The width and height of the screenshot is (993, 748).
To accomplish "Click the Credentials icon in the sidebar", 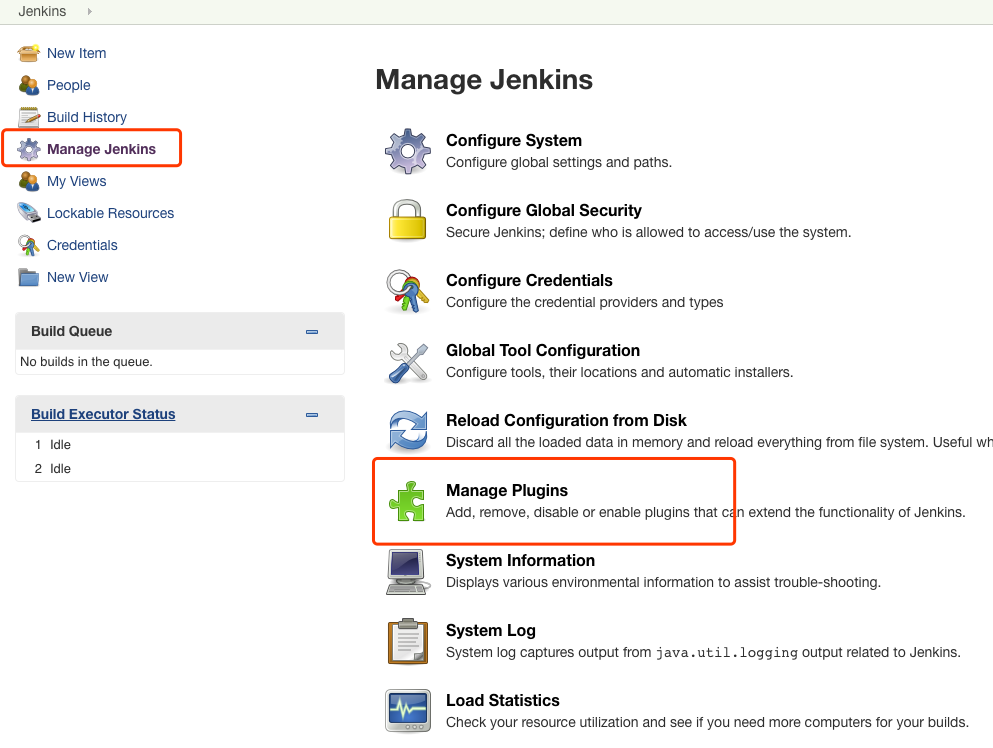I will (29, 245).
